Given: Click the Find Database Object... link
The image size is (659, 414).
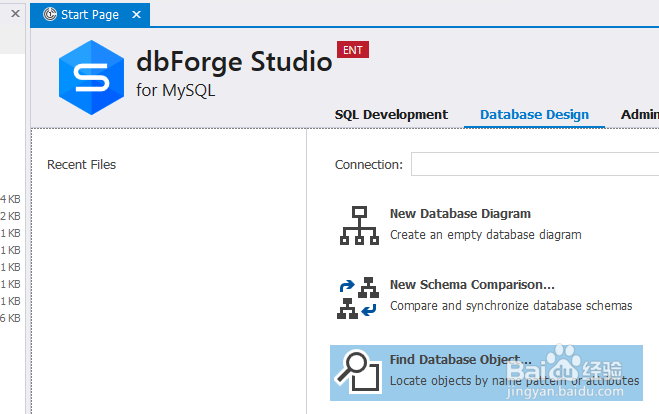Looking at the screenshot, I should [460, 360].
